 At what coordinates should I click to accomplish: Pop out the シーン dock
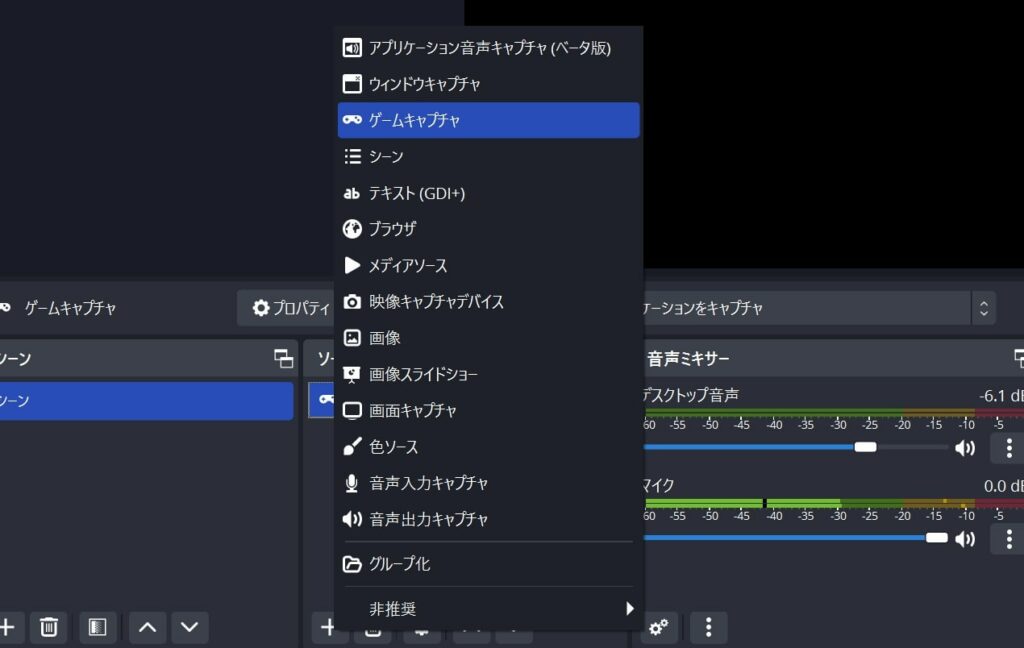[283, 358]
